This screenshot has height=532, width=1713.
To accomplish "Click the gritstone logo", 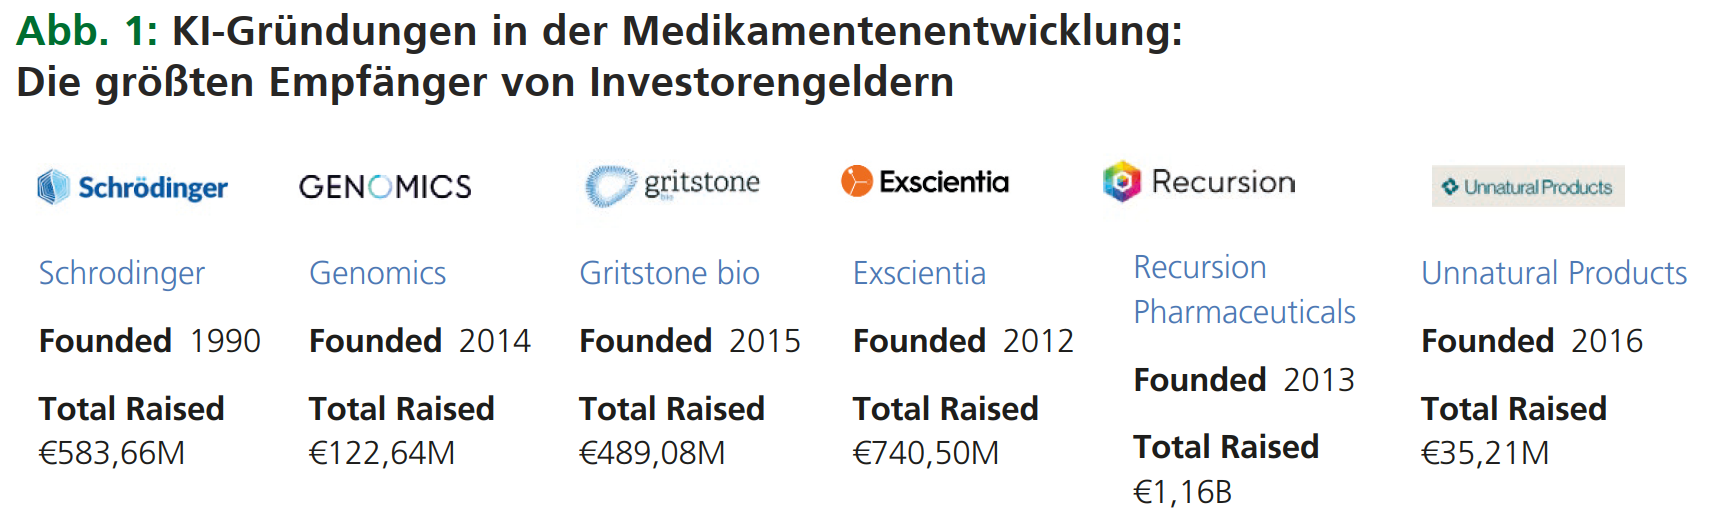I will 672,186.
